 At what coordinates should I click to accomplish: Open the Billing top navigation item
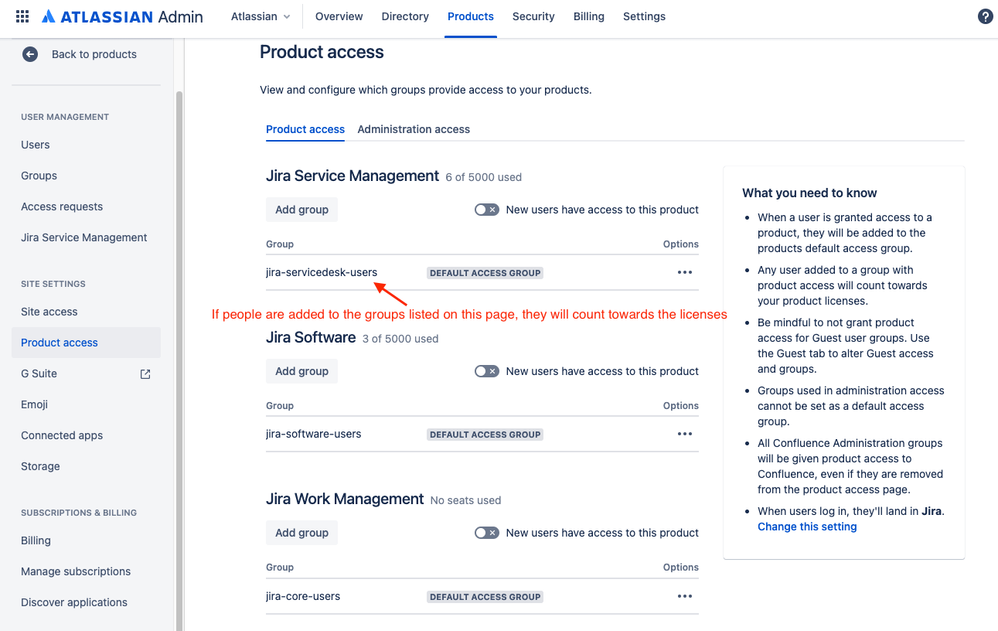(589, 17)
